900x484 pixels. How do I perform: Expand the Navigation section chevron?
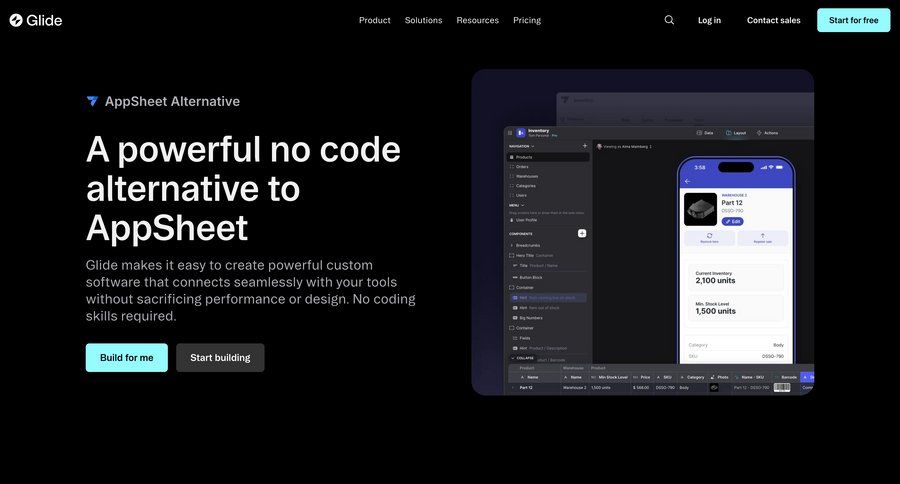point(533,146)
